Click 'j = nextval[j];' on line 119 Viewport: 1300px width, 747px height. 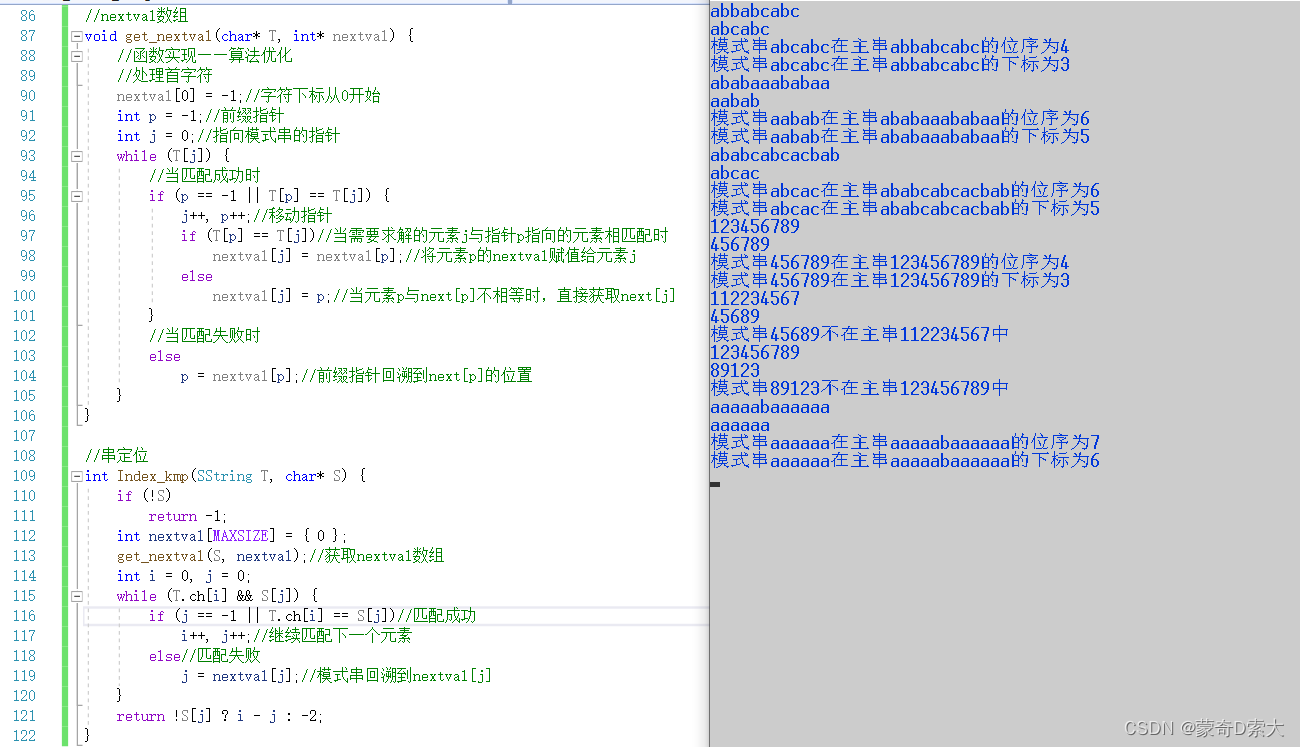click(241, 676)
